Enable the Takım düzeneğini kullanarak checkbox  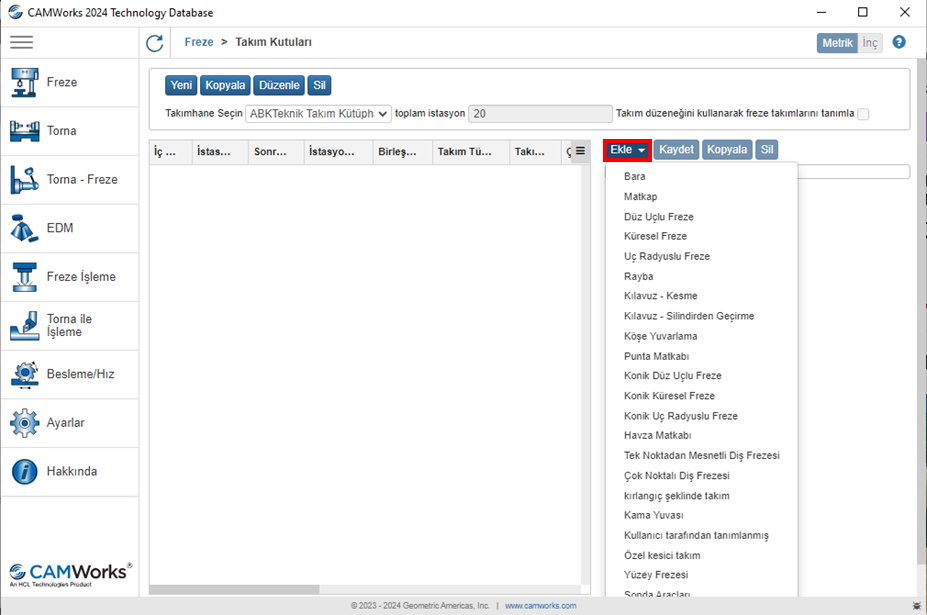tap(863, 114)
